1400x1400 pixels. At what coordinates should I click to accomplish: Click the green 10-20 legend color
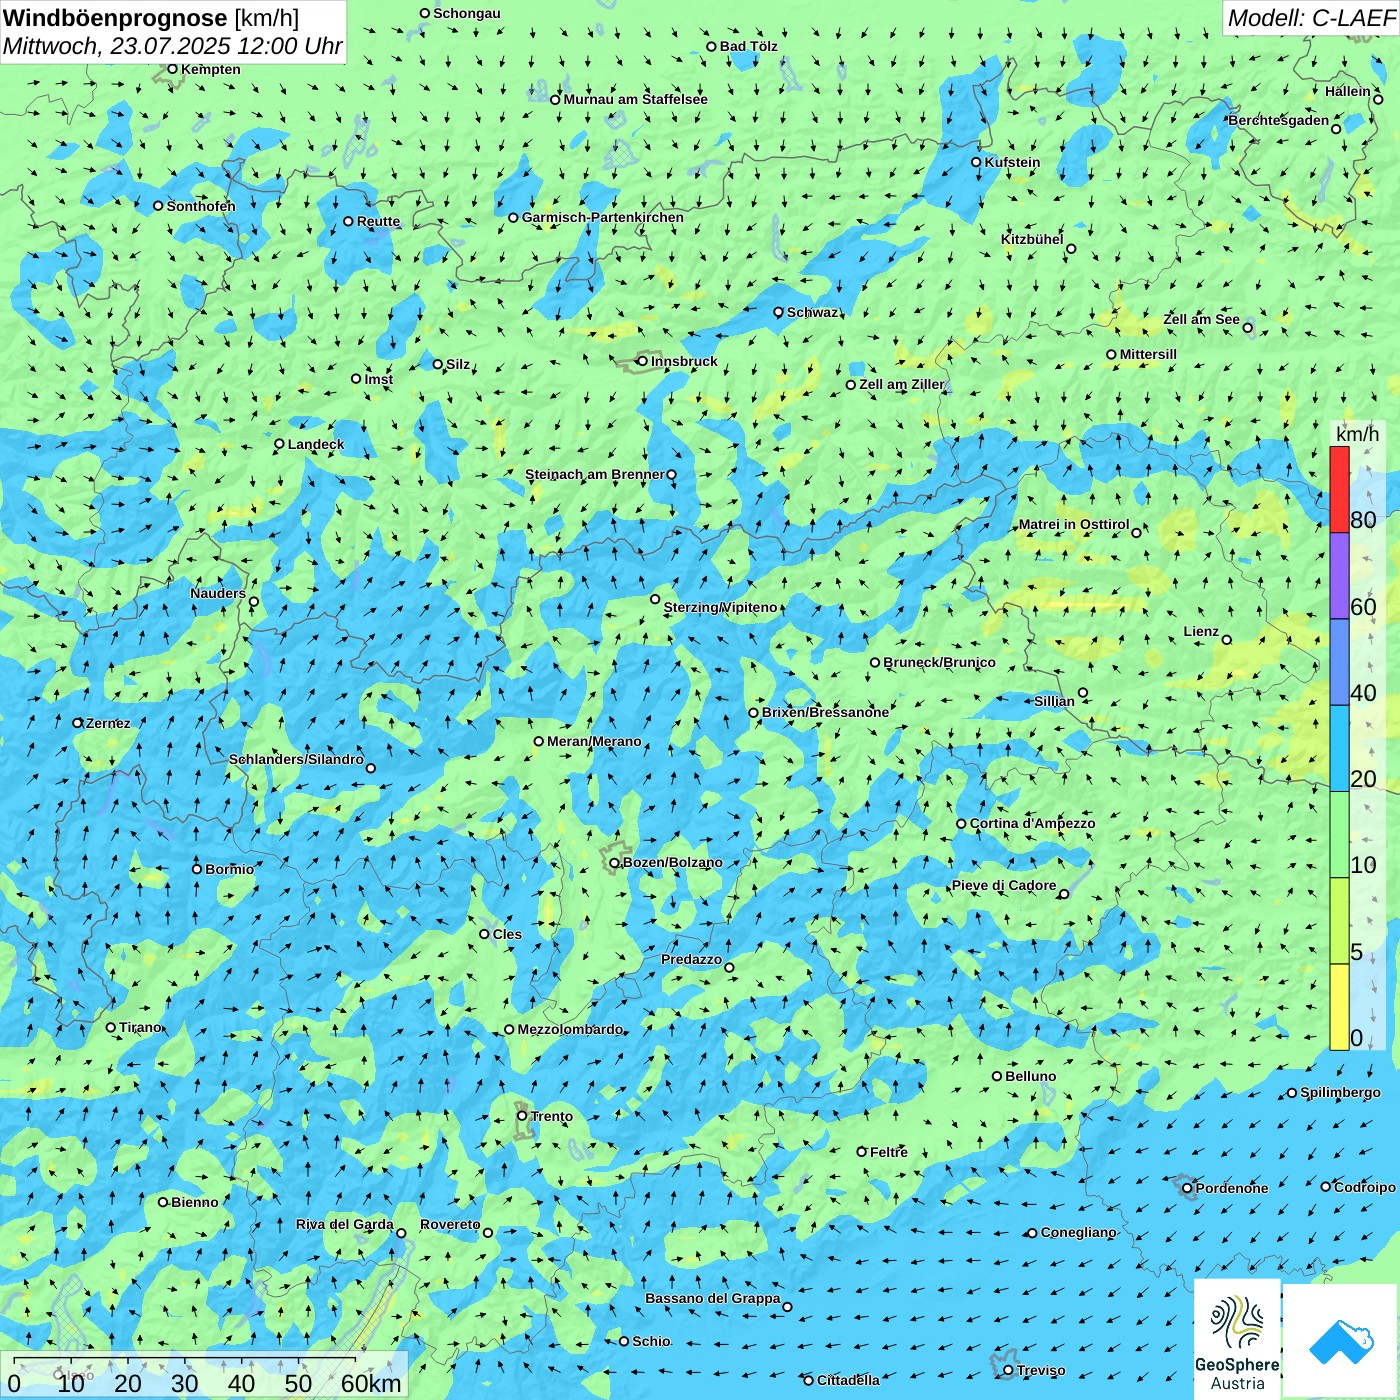(x=1339, y=835)
